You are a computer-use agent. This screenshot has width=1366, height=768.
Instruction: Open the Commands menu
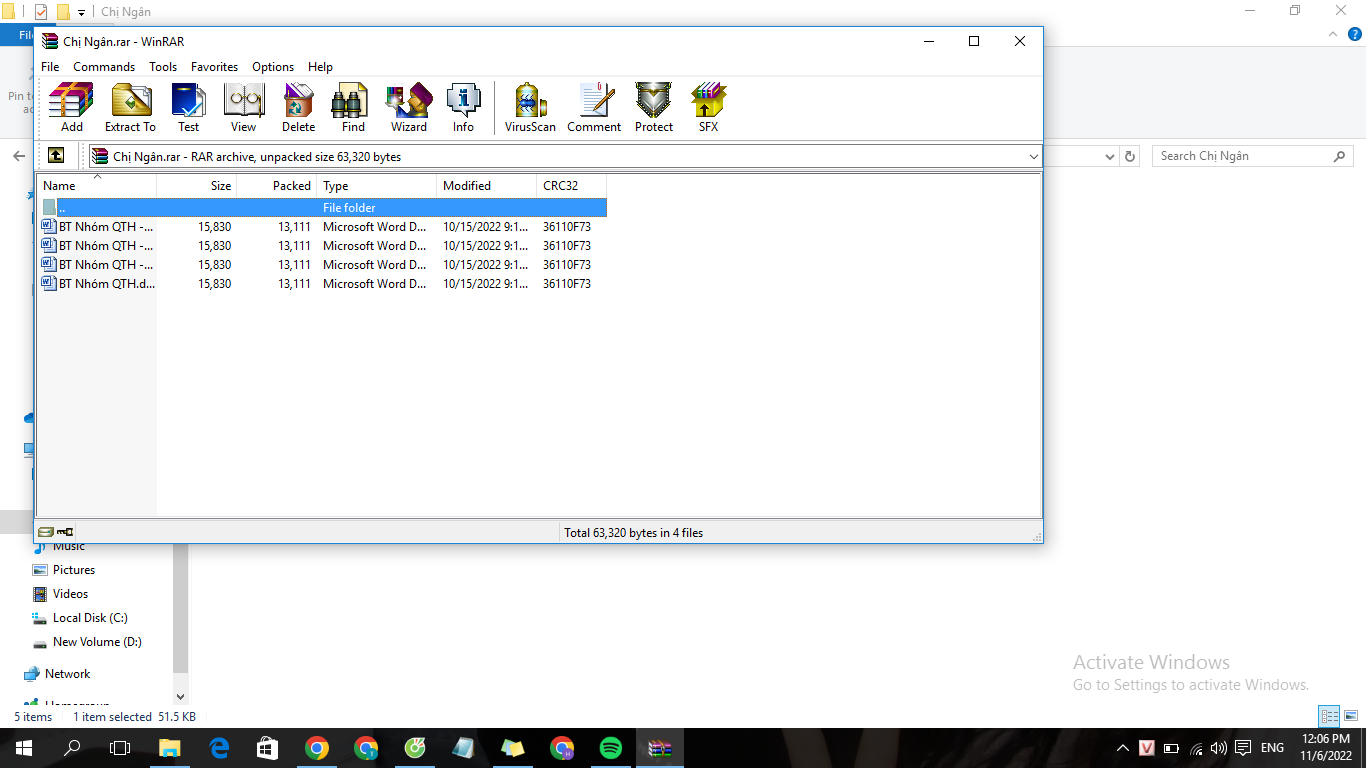[x=104, y=67]
